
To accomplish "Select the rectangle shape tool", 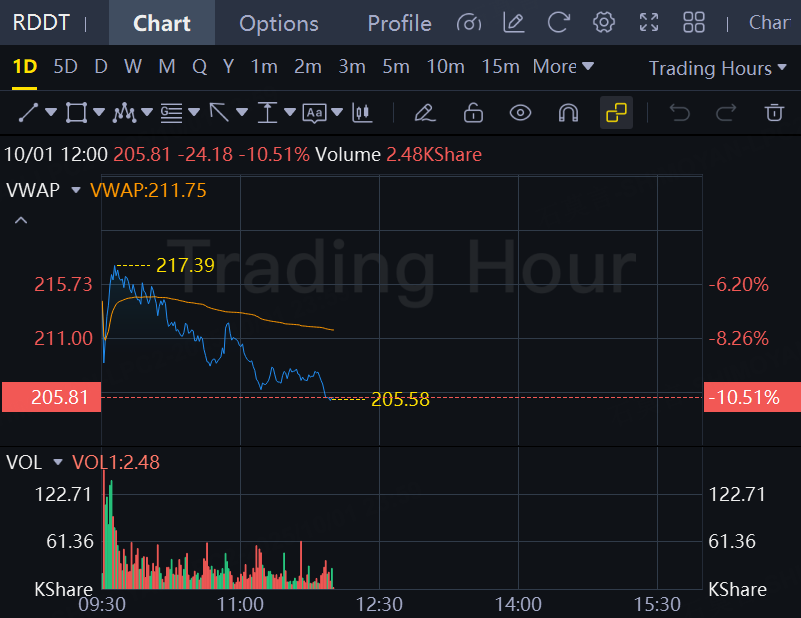I will click(76, 113).
